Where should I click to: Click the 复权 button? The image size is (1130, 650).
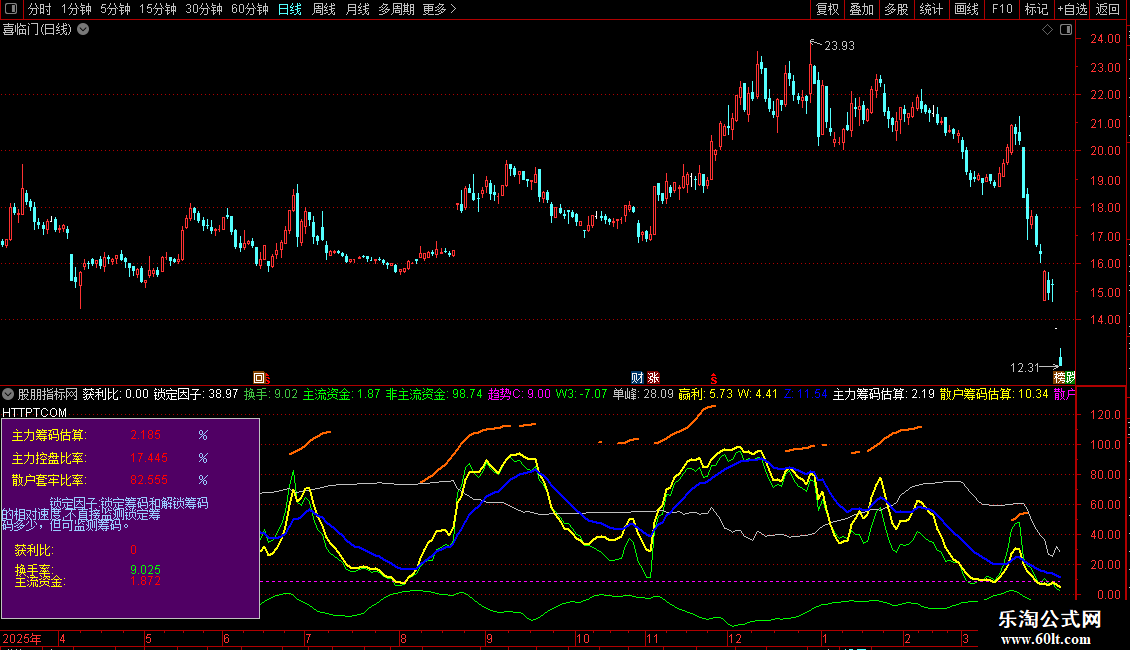tap(828, 10)
